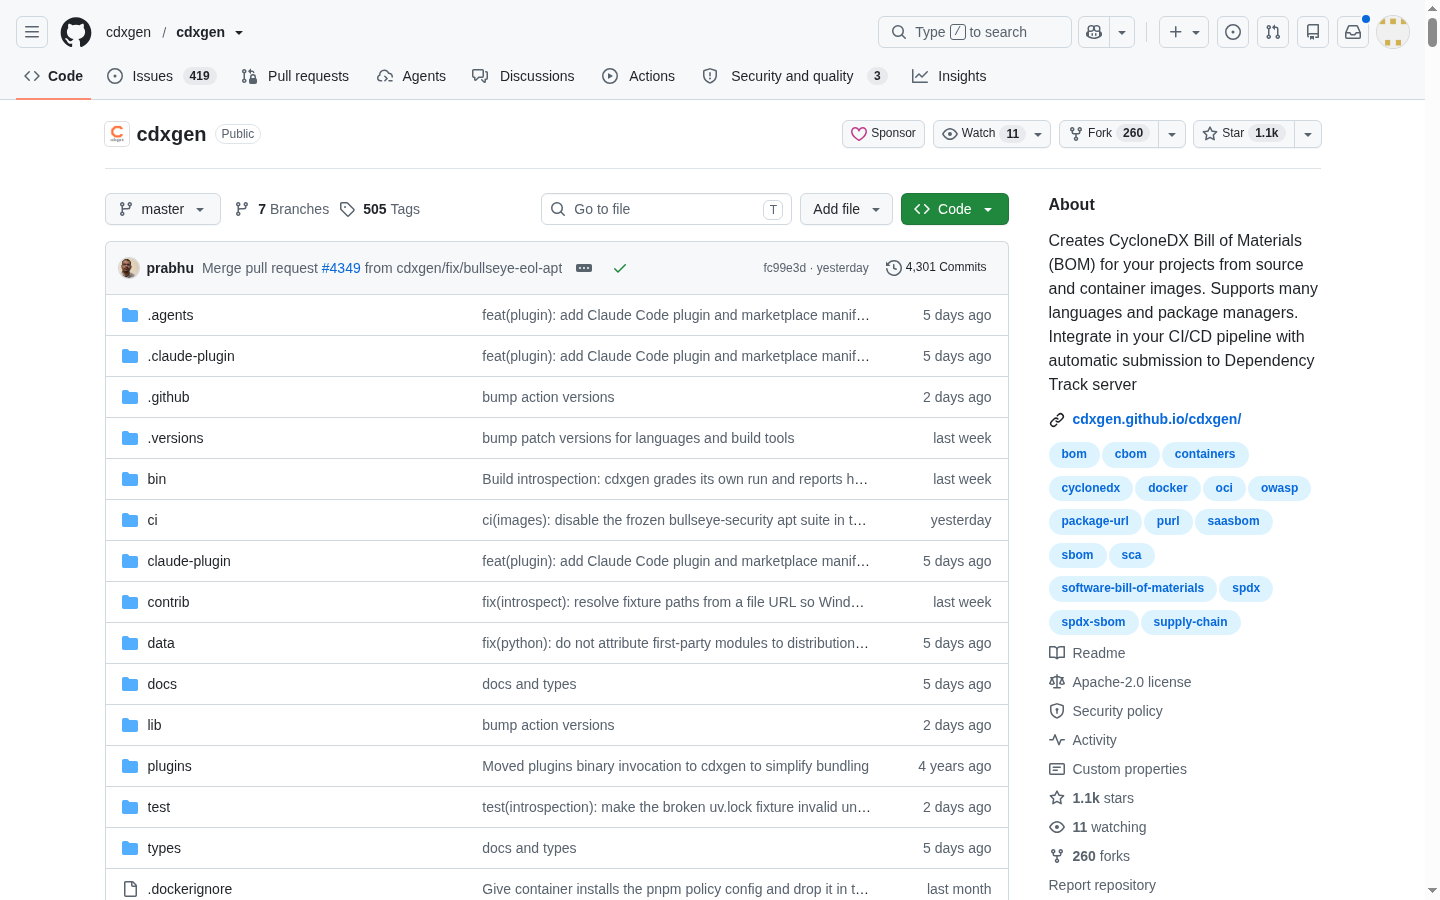Screen dimensions: 1440x900
Task: Open the master branch selector
Action: (x=163, y=209)
